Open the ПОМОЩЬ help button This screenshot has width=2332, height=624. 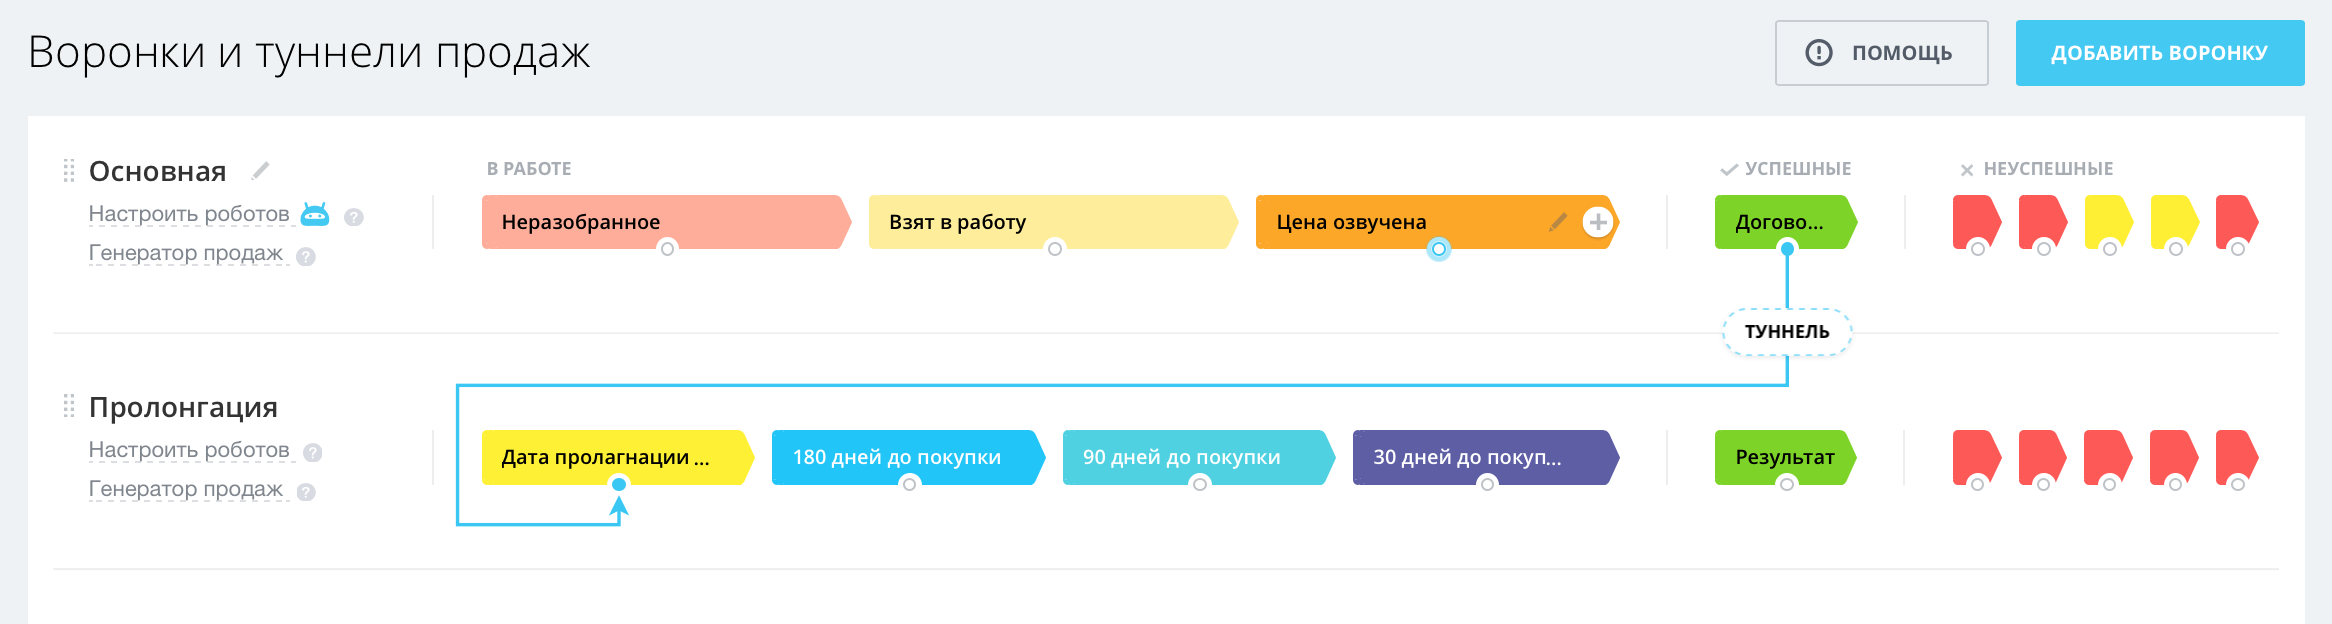(x=1881, y=53)
